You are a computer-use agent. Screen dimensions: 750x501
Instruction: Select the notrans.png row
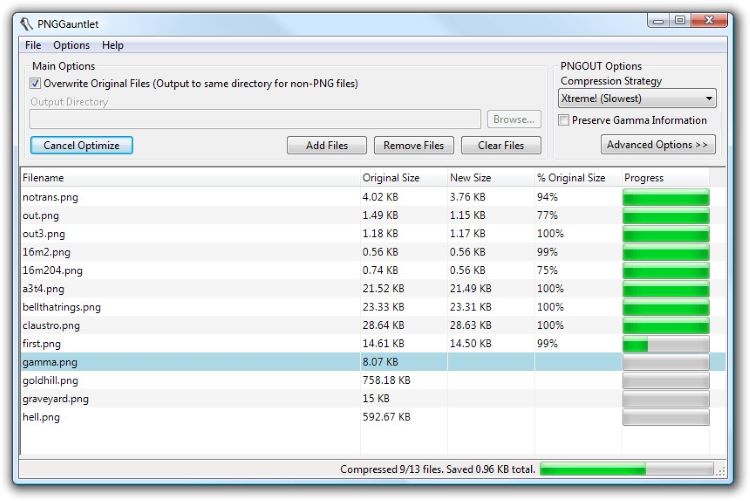pyautogui.click(x=373, y=197)
